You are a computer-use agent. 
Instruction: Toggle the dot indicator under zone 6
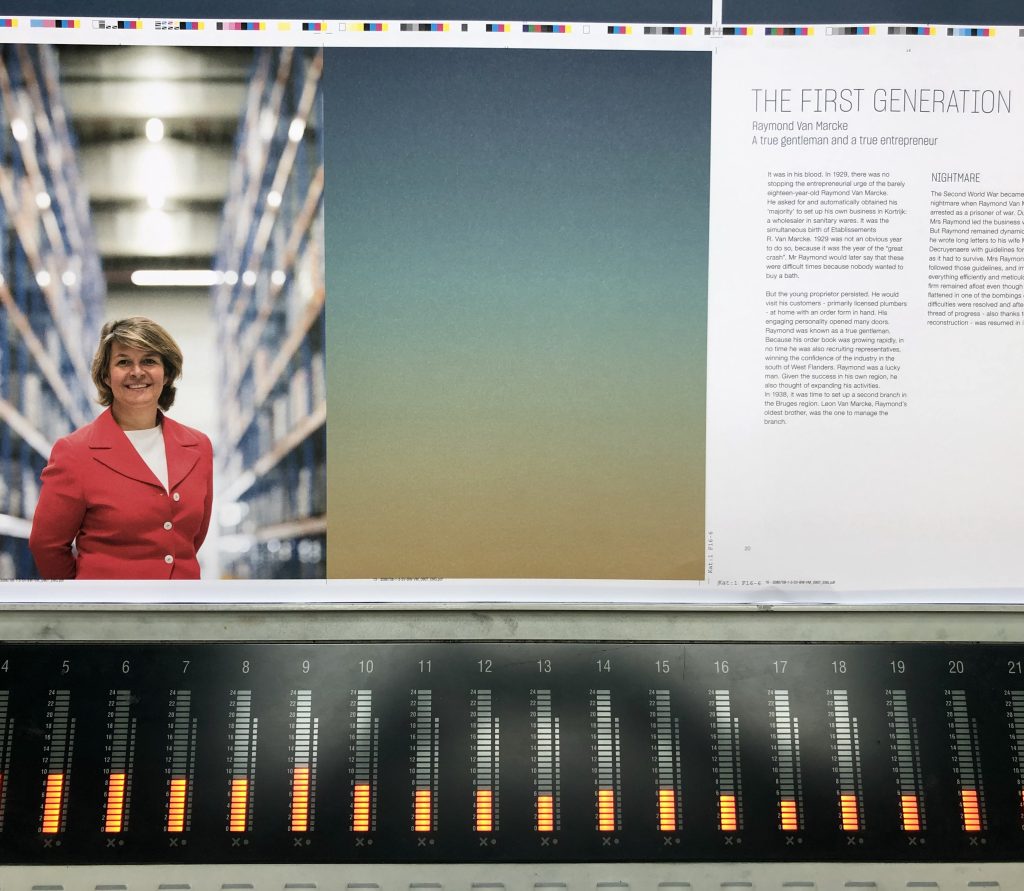[119, 842]
